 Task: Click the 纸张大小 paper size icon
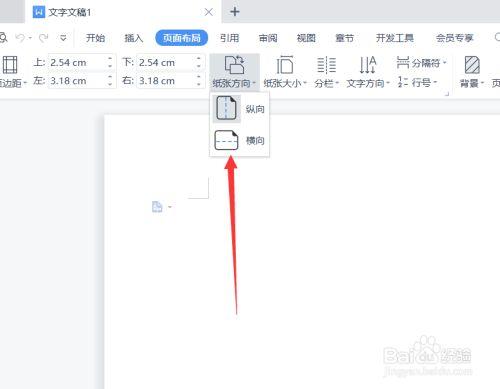tap(284, 65)
